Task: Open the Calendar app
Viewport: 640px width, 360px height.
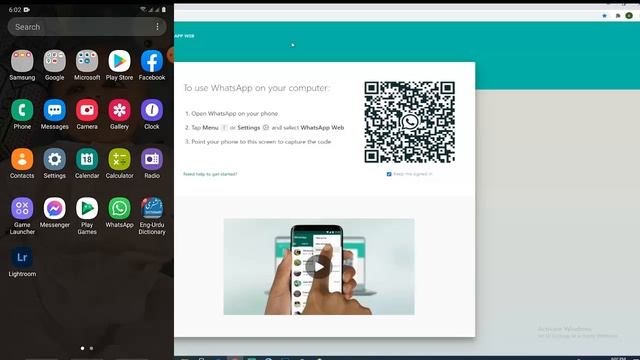Action: 87,159
